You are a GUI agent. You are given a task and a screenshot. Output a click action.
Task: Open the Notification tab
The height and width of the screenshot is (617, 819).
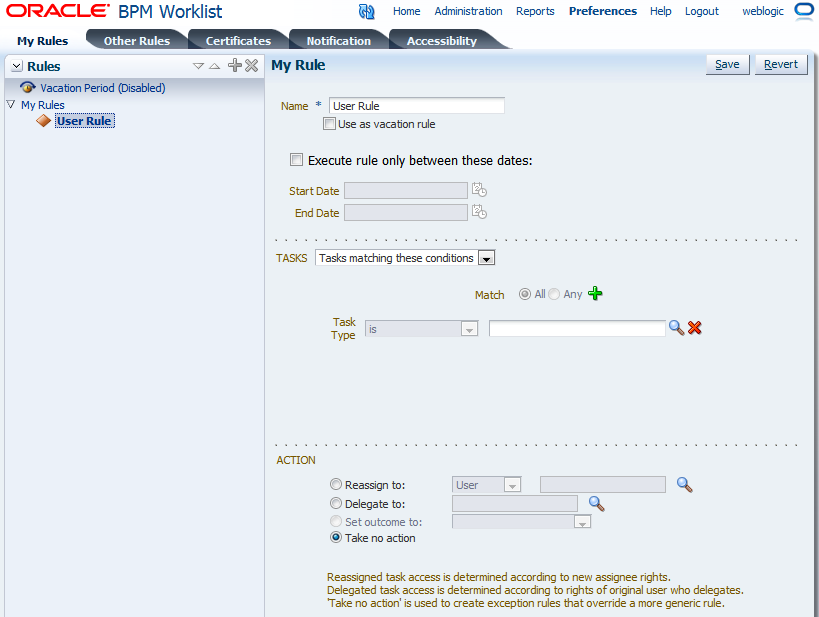click(338, 41)
